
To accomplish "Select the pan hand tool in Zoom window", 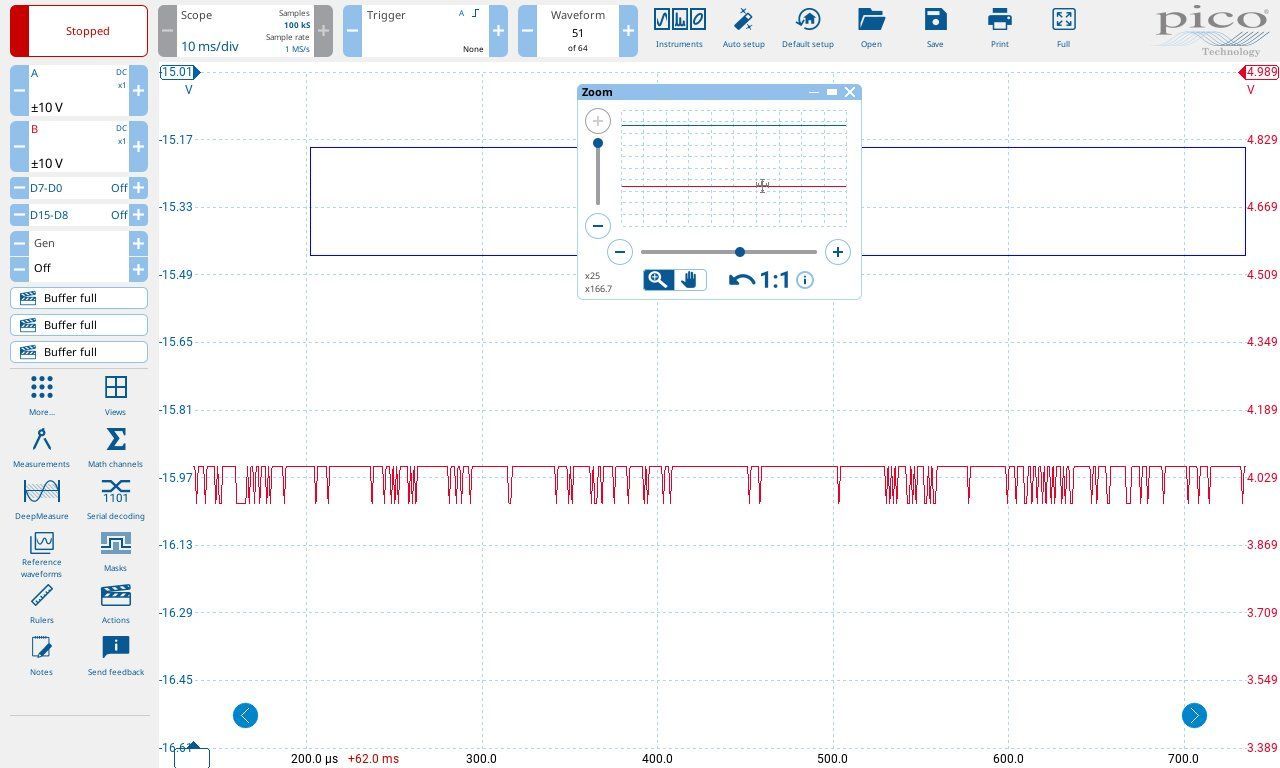I will click(x=690, y=280).
